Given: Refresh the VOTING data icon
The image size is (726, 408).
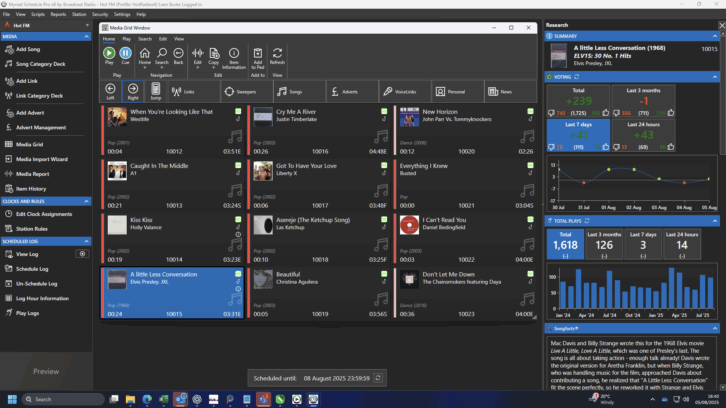Looking at the screenshot, I should [x=576, y=77].
